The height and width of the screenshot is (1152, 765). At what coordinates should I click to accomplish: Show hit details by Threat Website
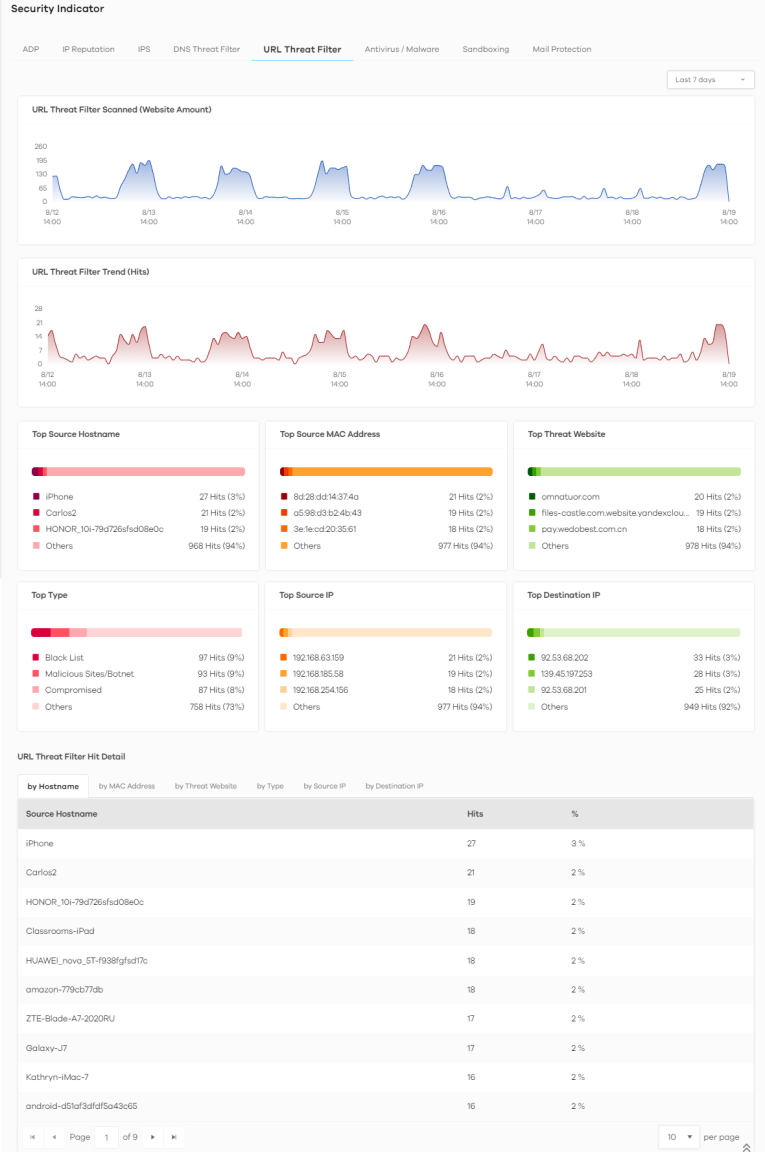point(205,786)
